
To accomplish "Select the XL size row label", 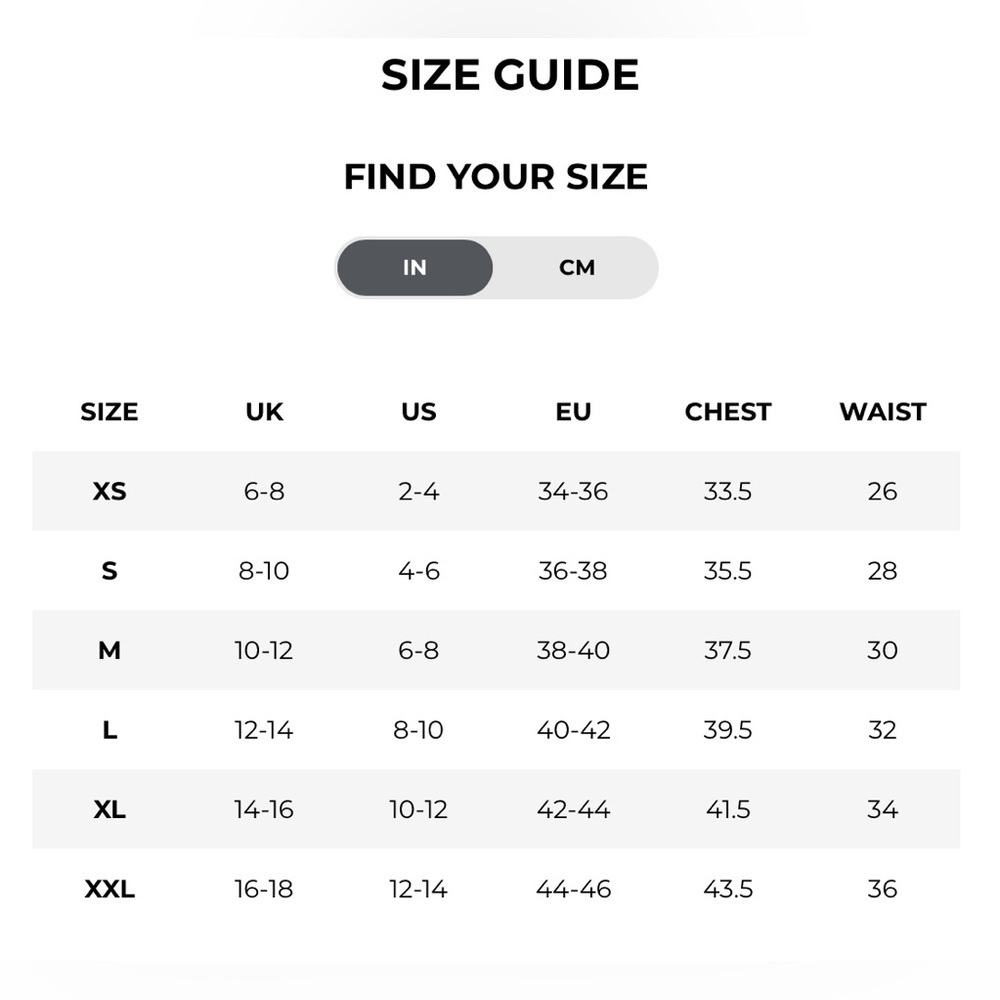I will [109, 809].
